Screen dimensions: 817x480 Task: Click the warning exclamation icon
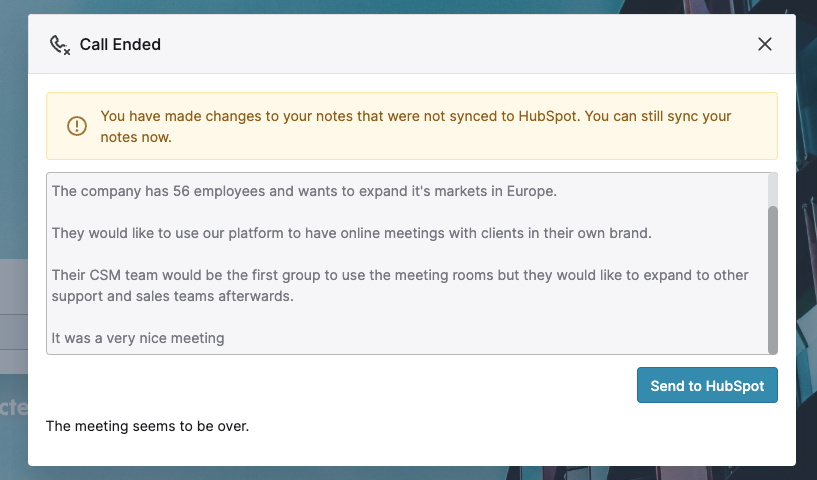tap(77, 126)
